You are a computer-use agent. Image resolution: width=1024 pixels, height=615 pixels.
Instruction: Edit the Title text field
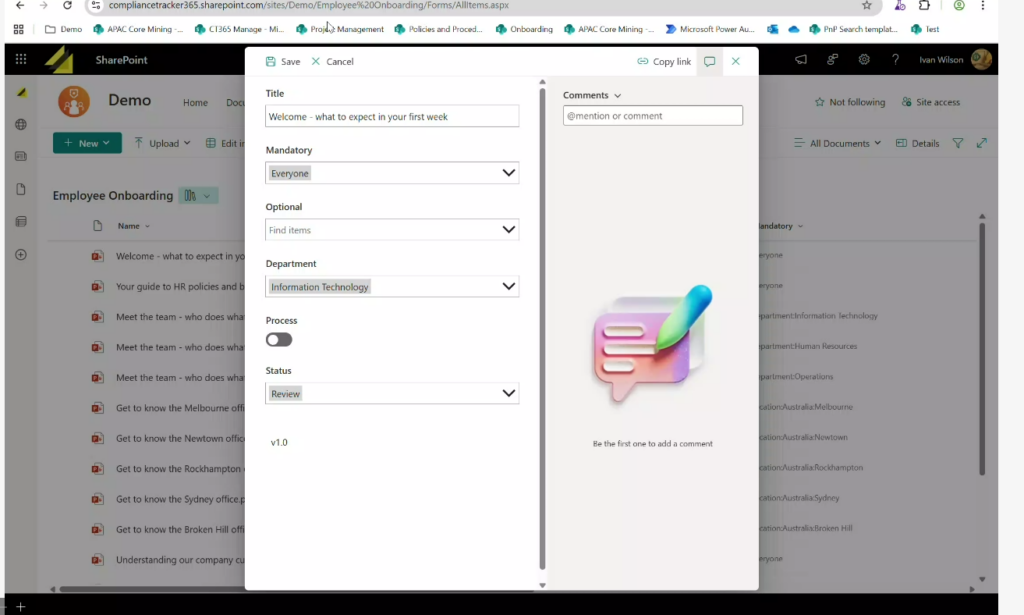click(x=392, y=116)
